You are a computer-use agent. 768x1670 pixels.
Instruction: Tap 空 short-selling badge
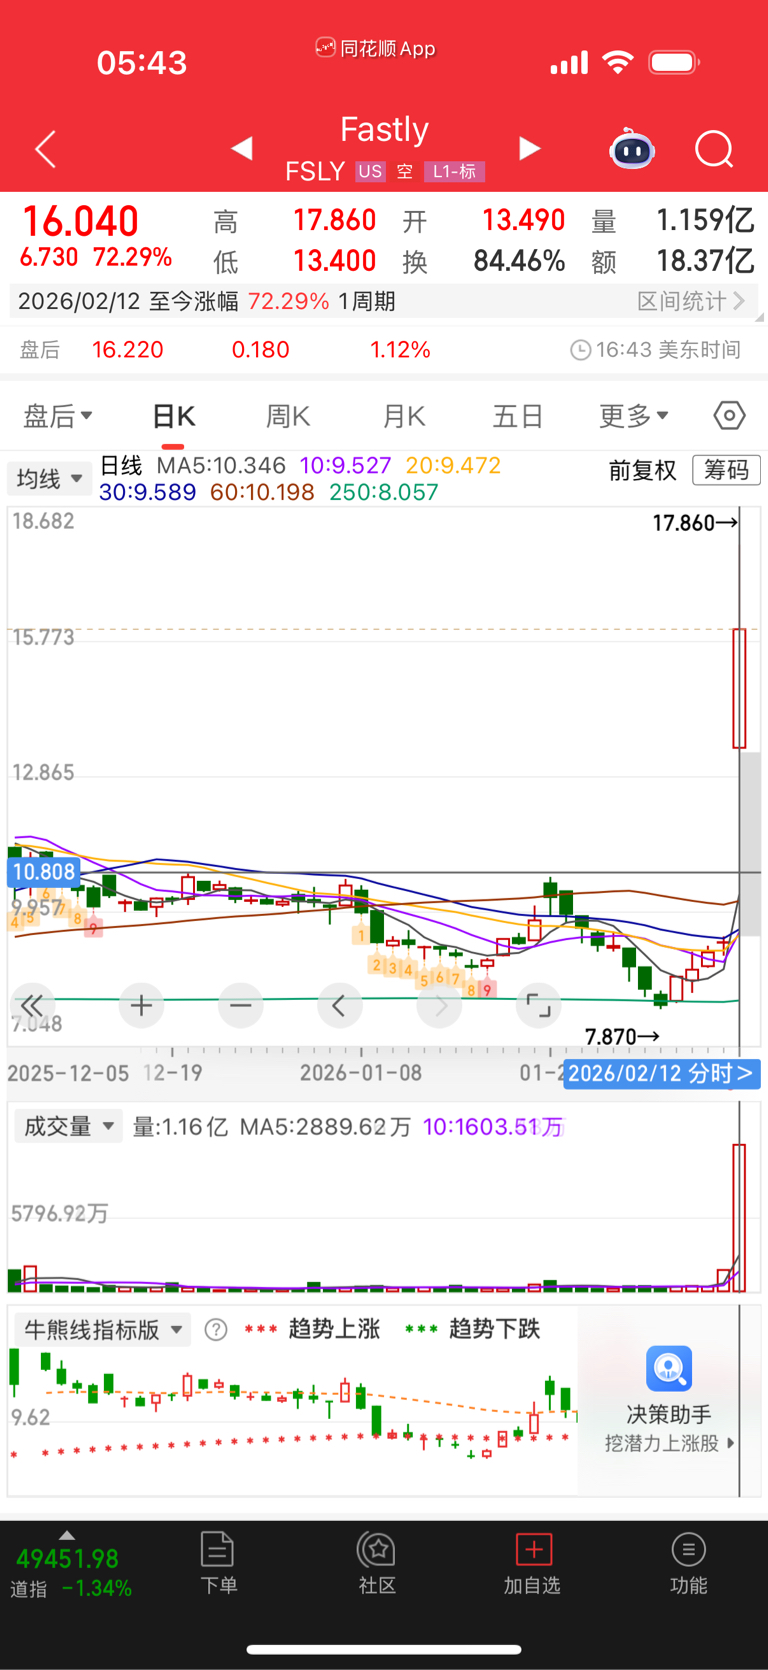pyautogui.click(x=405, y=171)
